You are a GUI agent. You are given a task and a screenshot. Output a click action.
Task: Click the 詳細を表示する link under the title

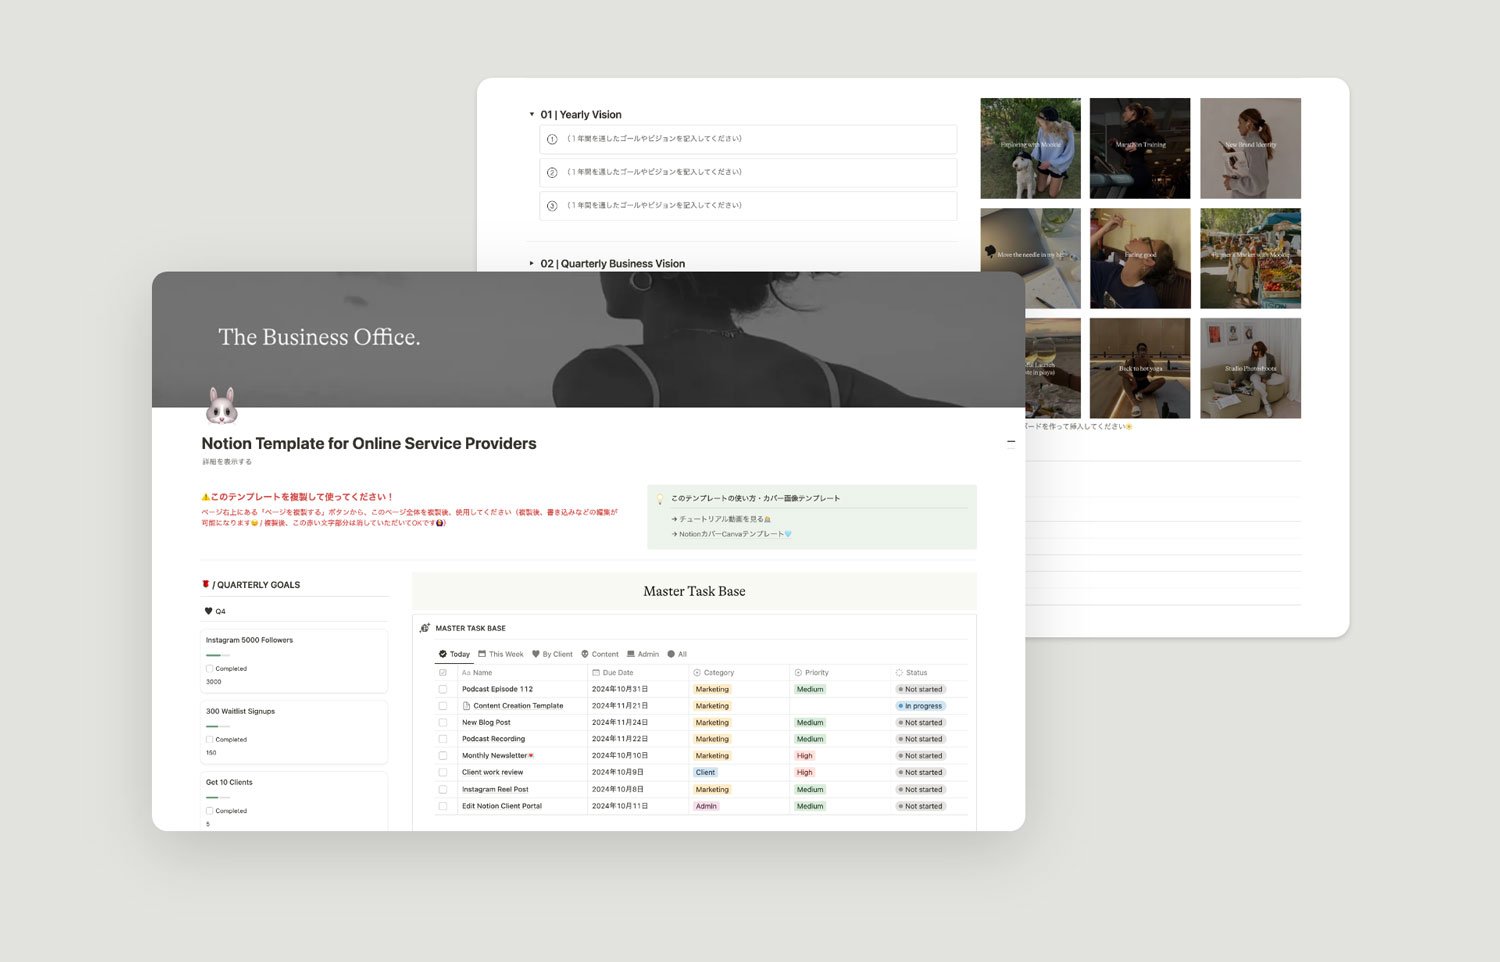pos(227,462)
